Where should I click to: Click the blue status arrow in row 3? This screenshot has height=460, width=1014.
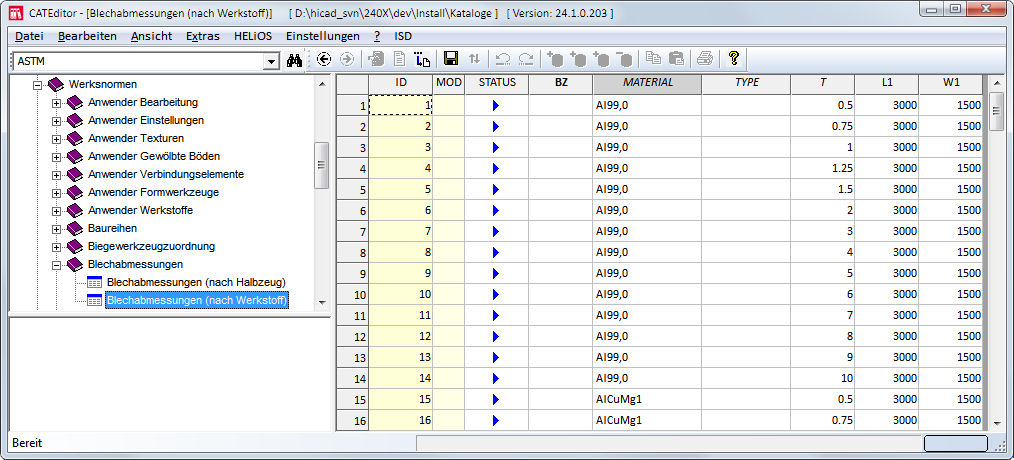(495, 147)
